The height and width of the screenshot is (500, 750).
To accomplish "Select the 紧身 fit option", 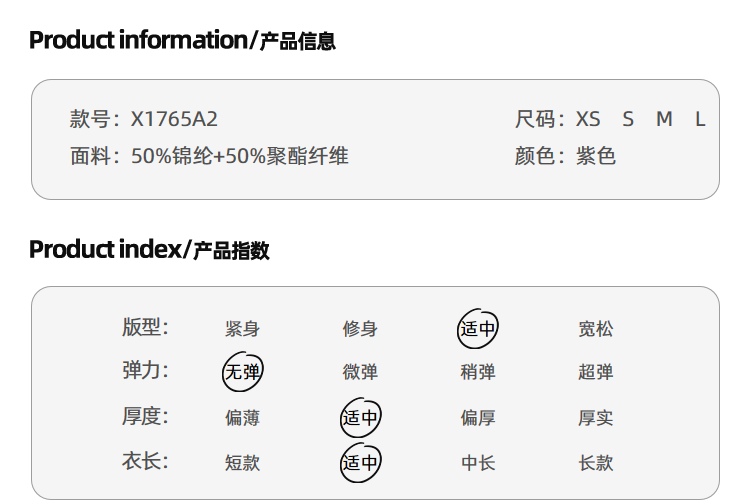I will (242, 329).
